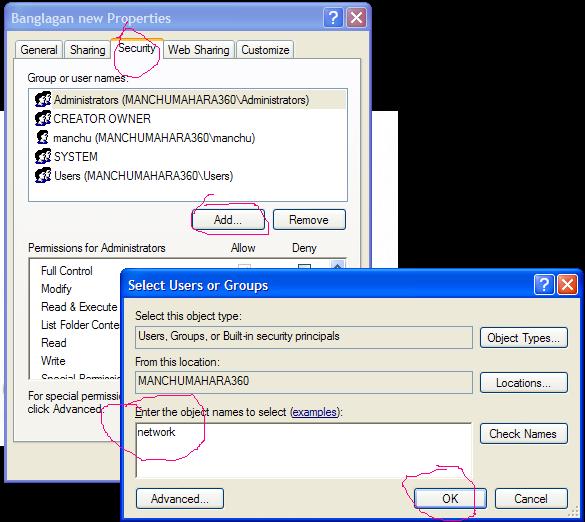The image size is (585, 522).
Task: Click 'Select this object type:' label
Action: (x=188, y=316)
